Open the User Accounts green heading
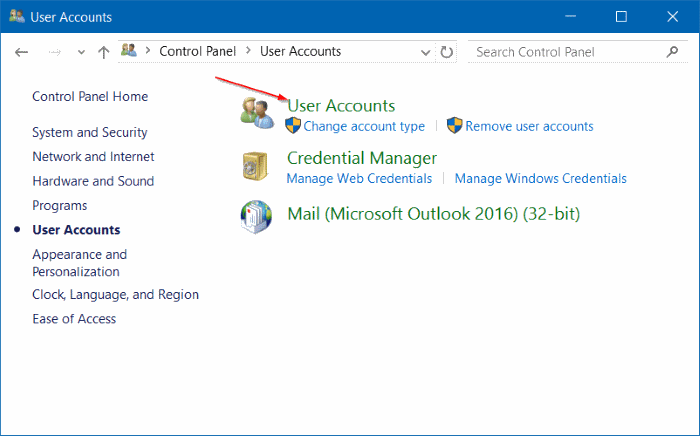Viewport: 700px width, 436px height. coord(341,106)
